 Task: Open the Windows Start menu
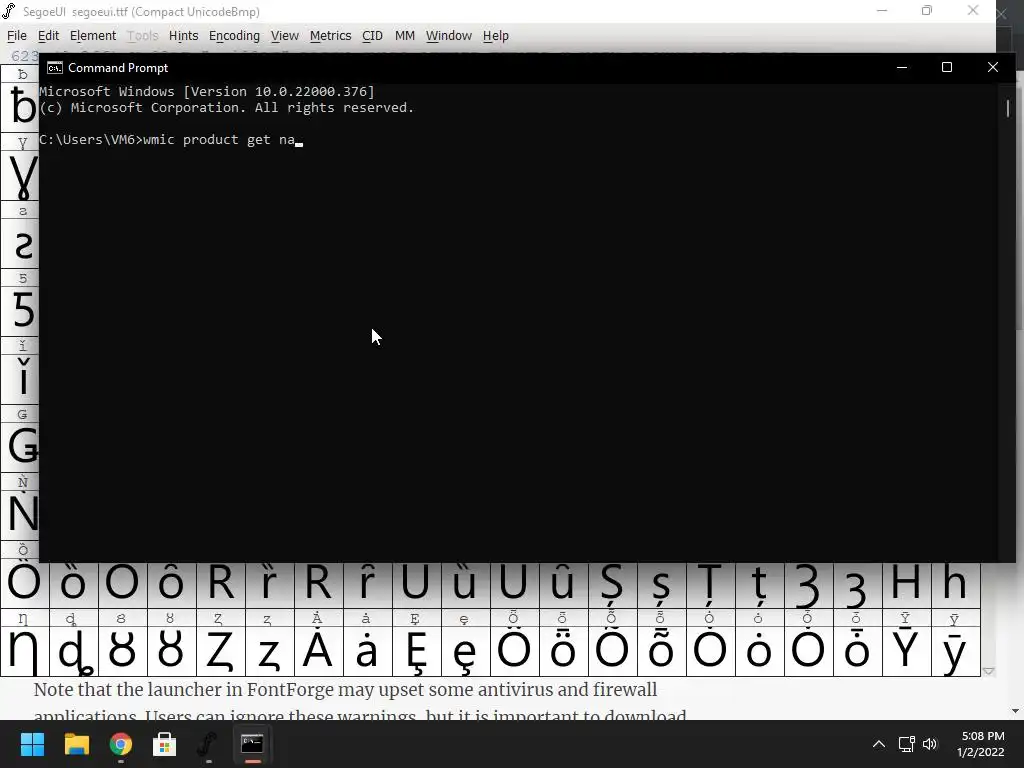pos(33,744)
